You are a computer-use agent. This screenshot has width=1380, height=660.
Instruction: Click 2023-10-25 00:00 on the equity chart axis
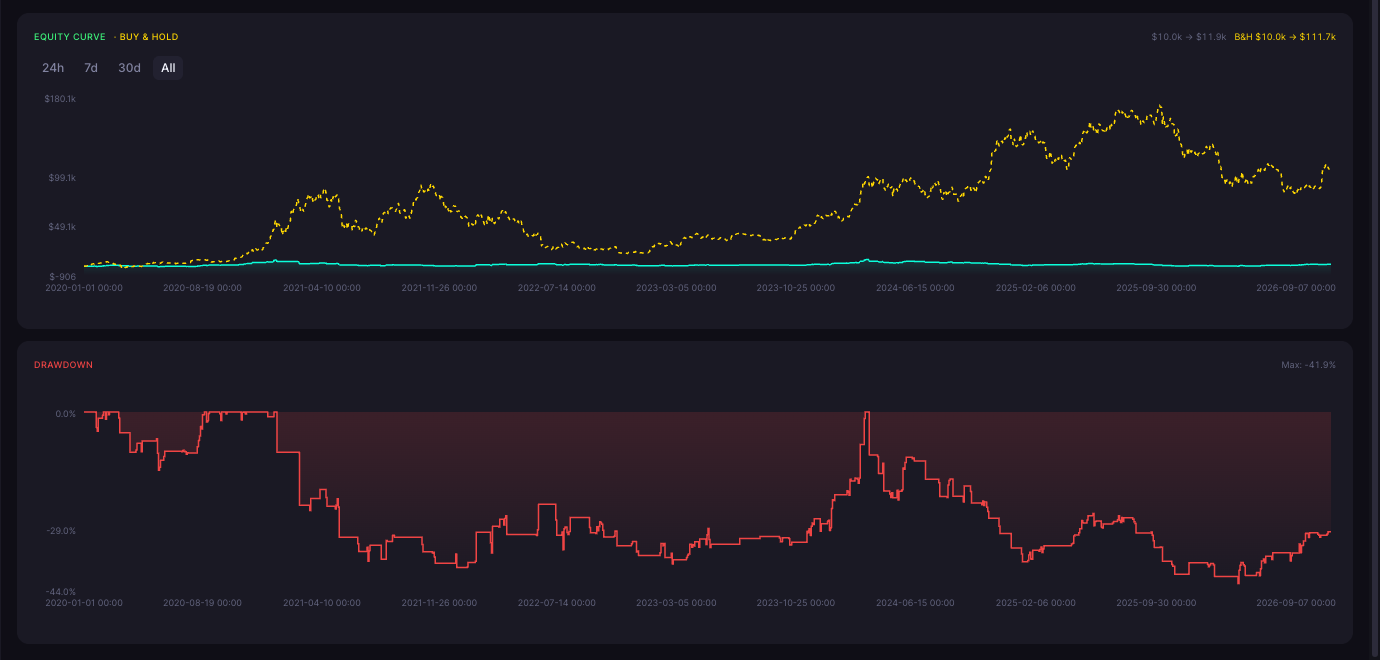point(796,288)
